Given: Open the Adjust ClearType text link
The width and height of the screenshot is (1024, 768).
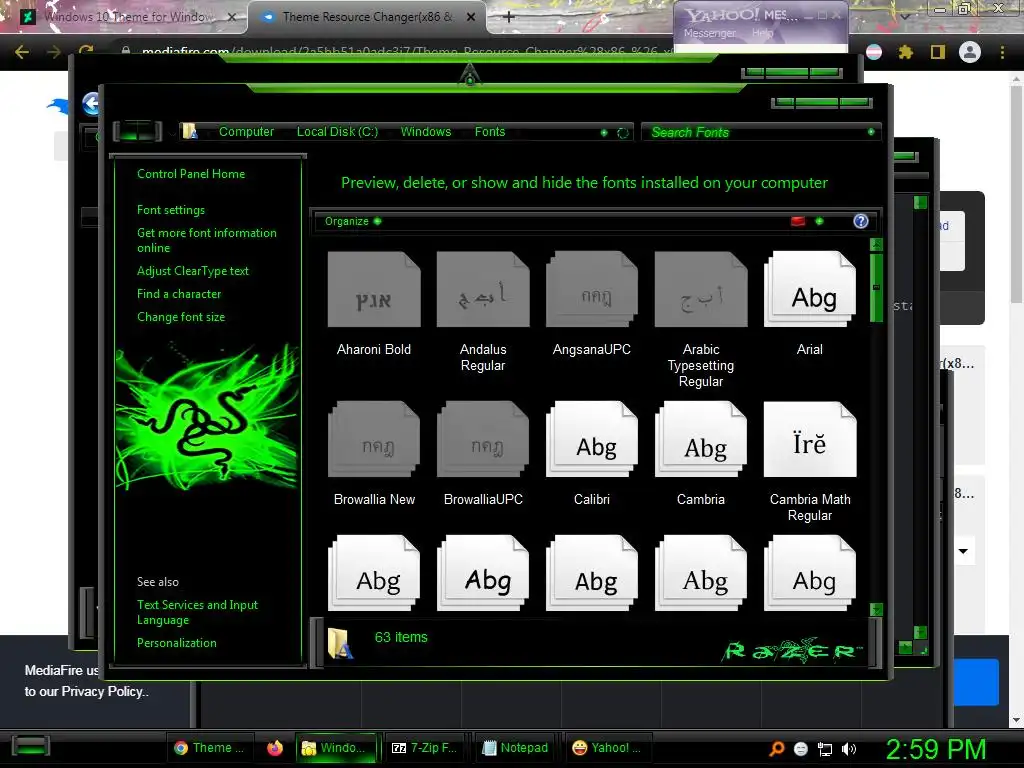Looking at the screenshot, I should [193, 270].
